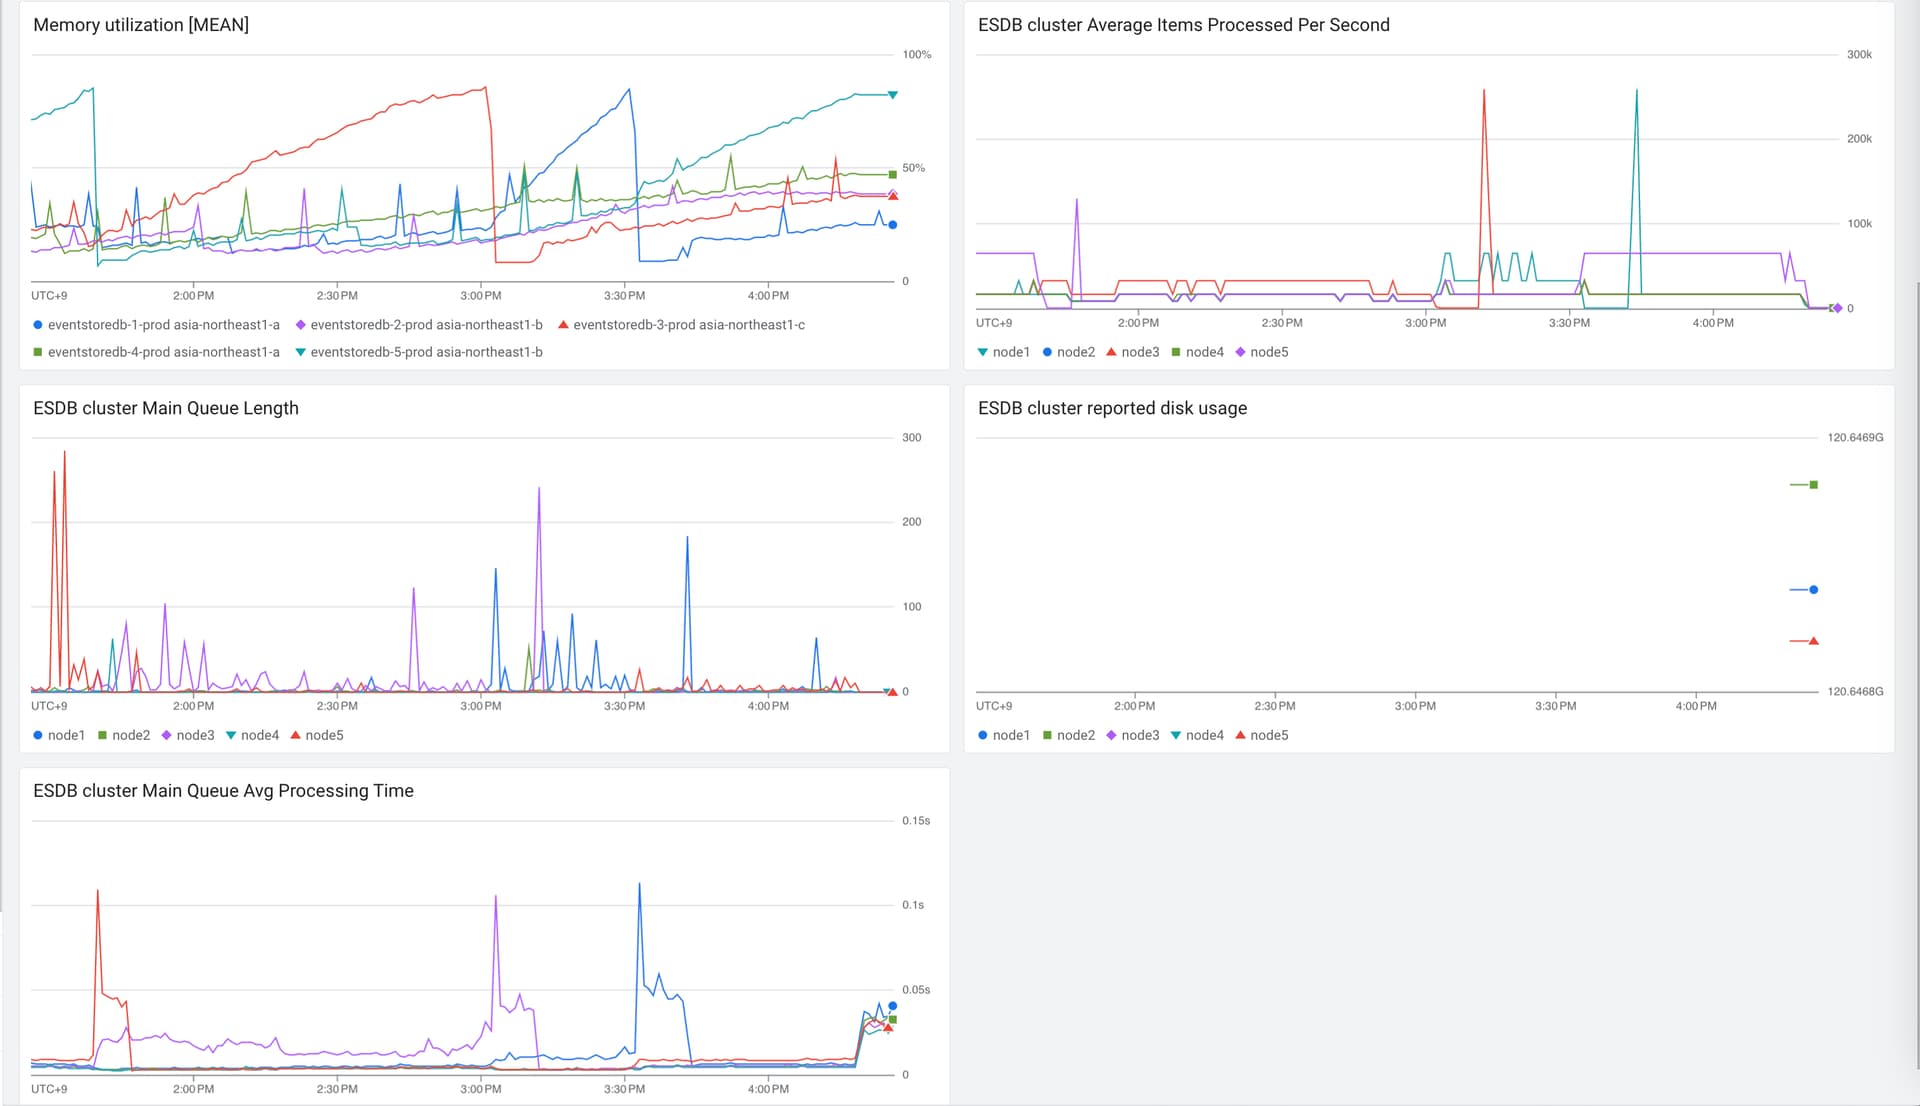
Task: Click the 200k axis label in Items Processed chart
Action: [1859, 139]
